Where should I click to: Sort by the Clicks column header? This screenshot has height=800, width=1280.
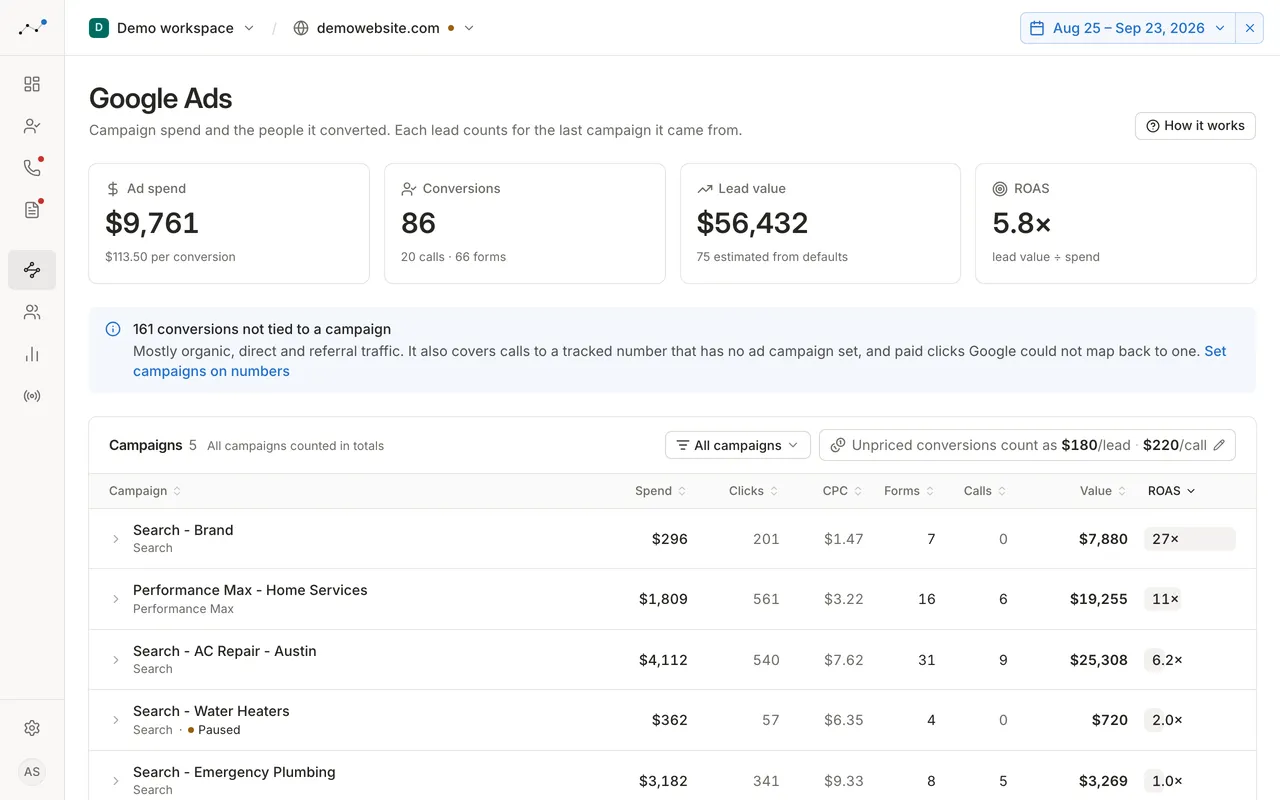tap(754, 491)
